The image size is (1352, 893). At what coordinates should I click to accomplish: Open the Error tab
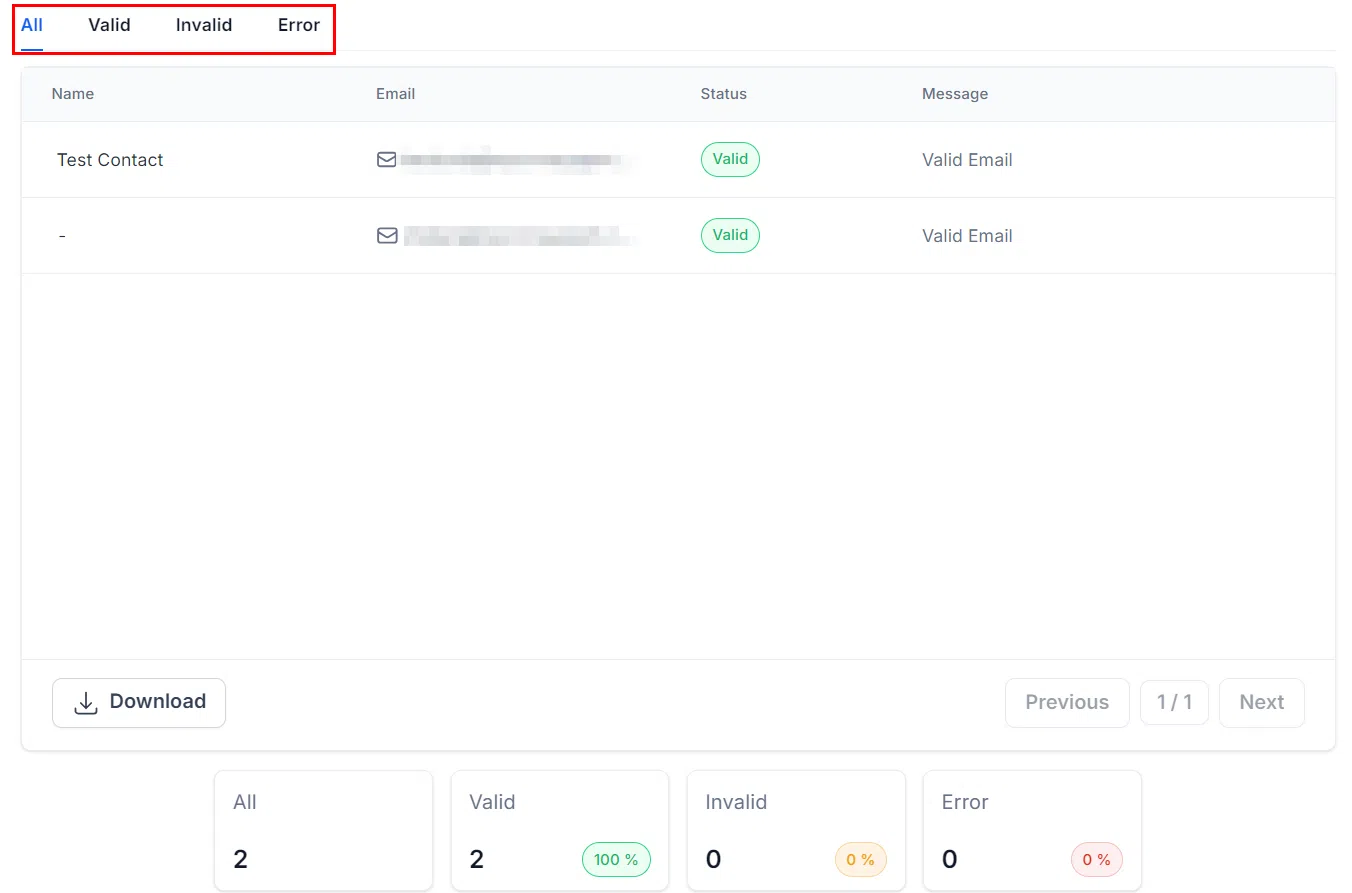pyautogui.click(x=299, y=25)
